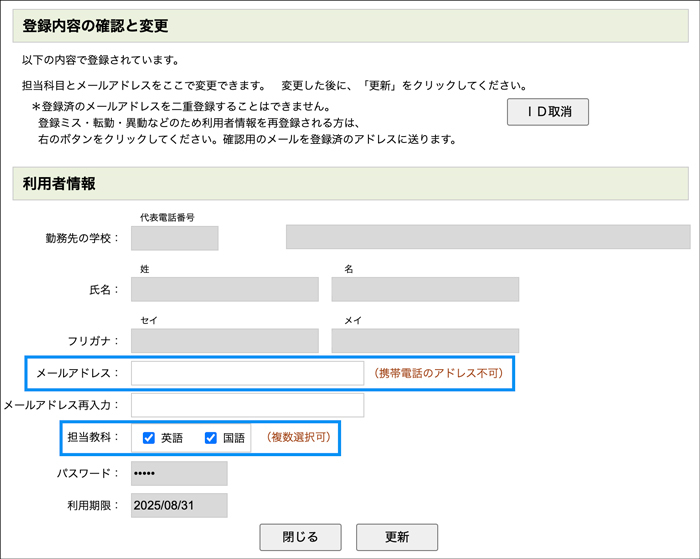The height and width of the screenshot is (559, 700).
Task: Uncheck the 国語 checkbox
Action: (211, 438)
